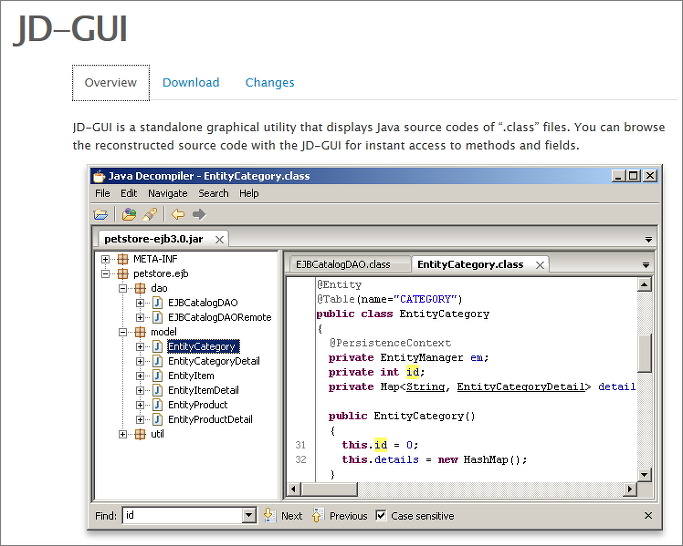Click the Open File folder toolbar icon
683x546 pixels.
point(101,214)
